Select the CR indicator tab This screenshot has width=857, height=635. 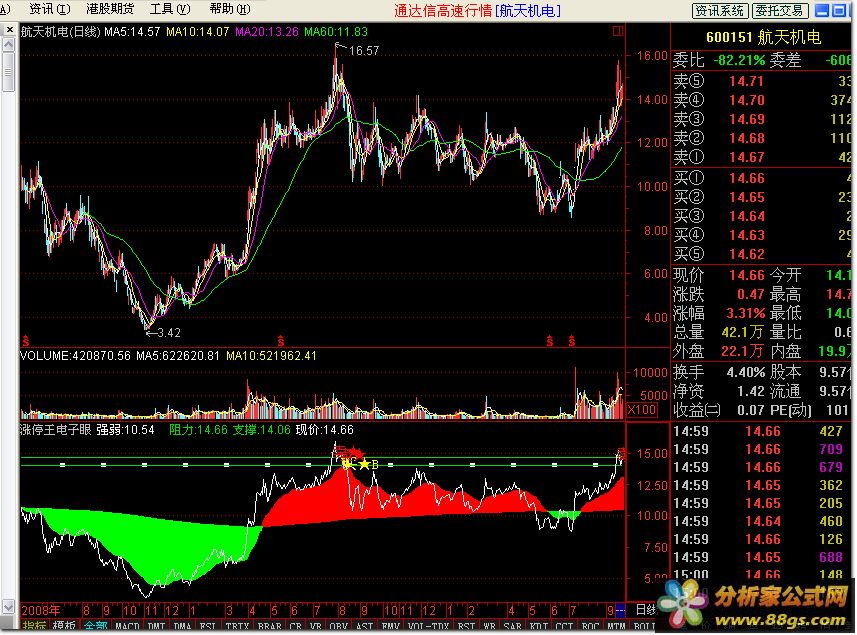(x=296, y=626)
